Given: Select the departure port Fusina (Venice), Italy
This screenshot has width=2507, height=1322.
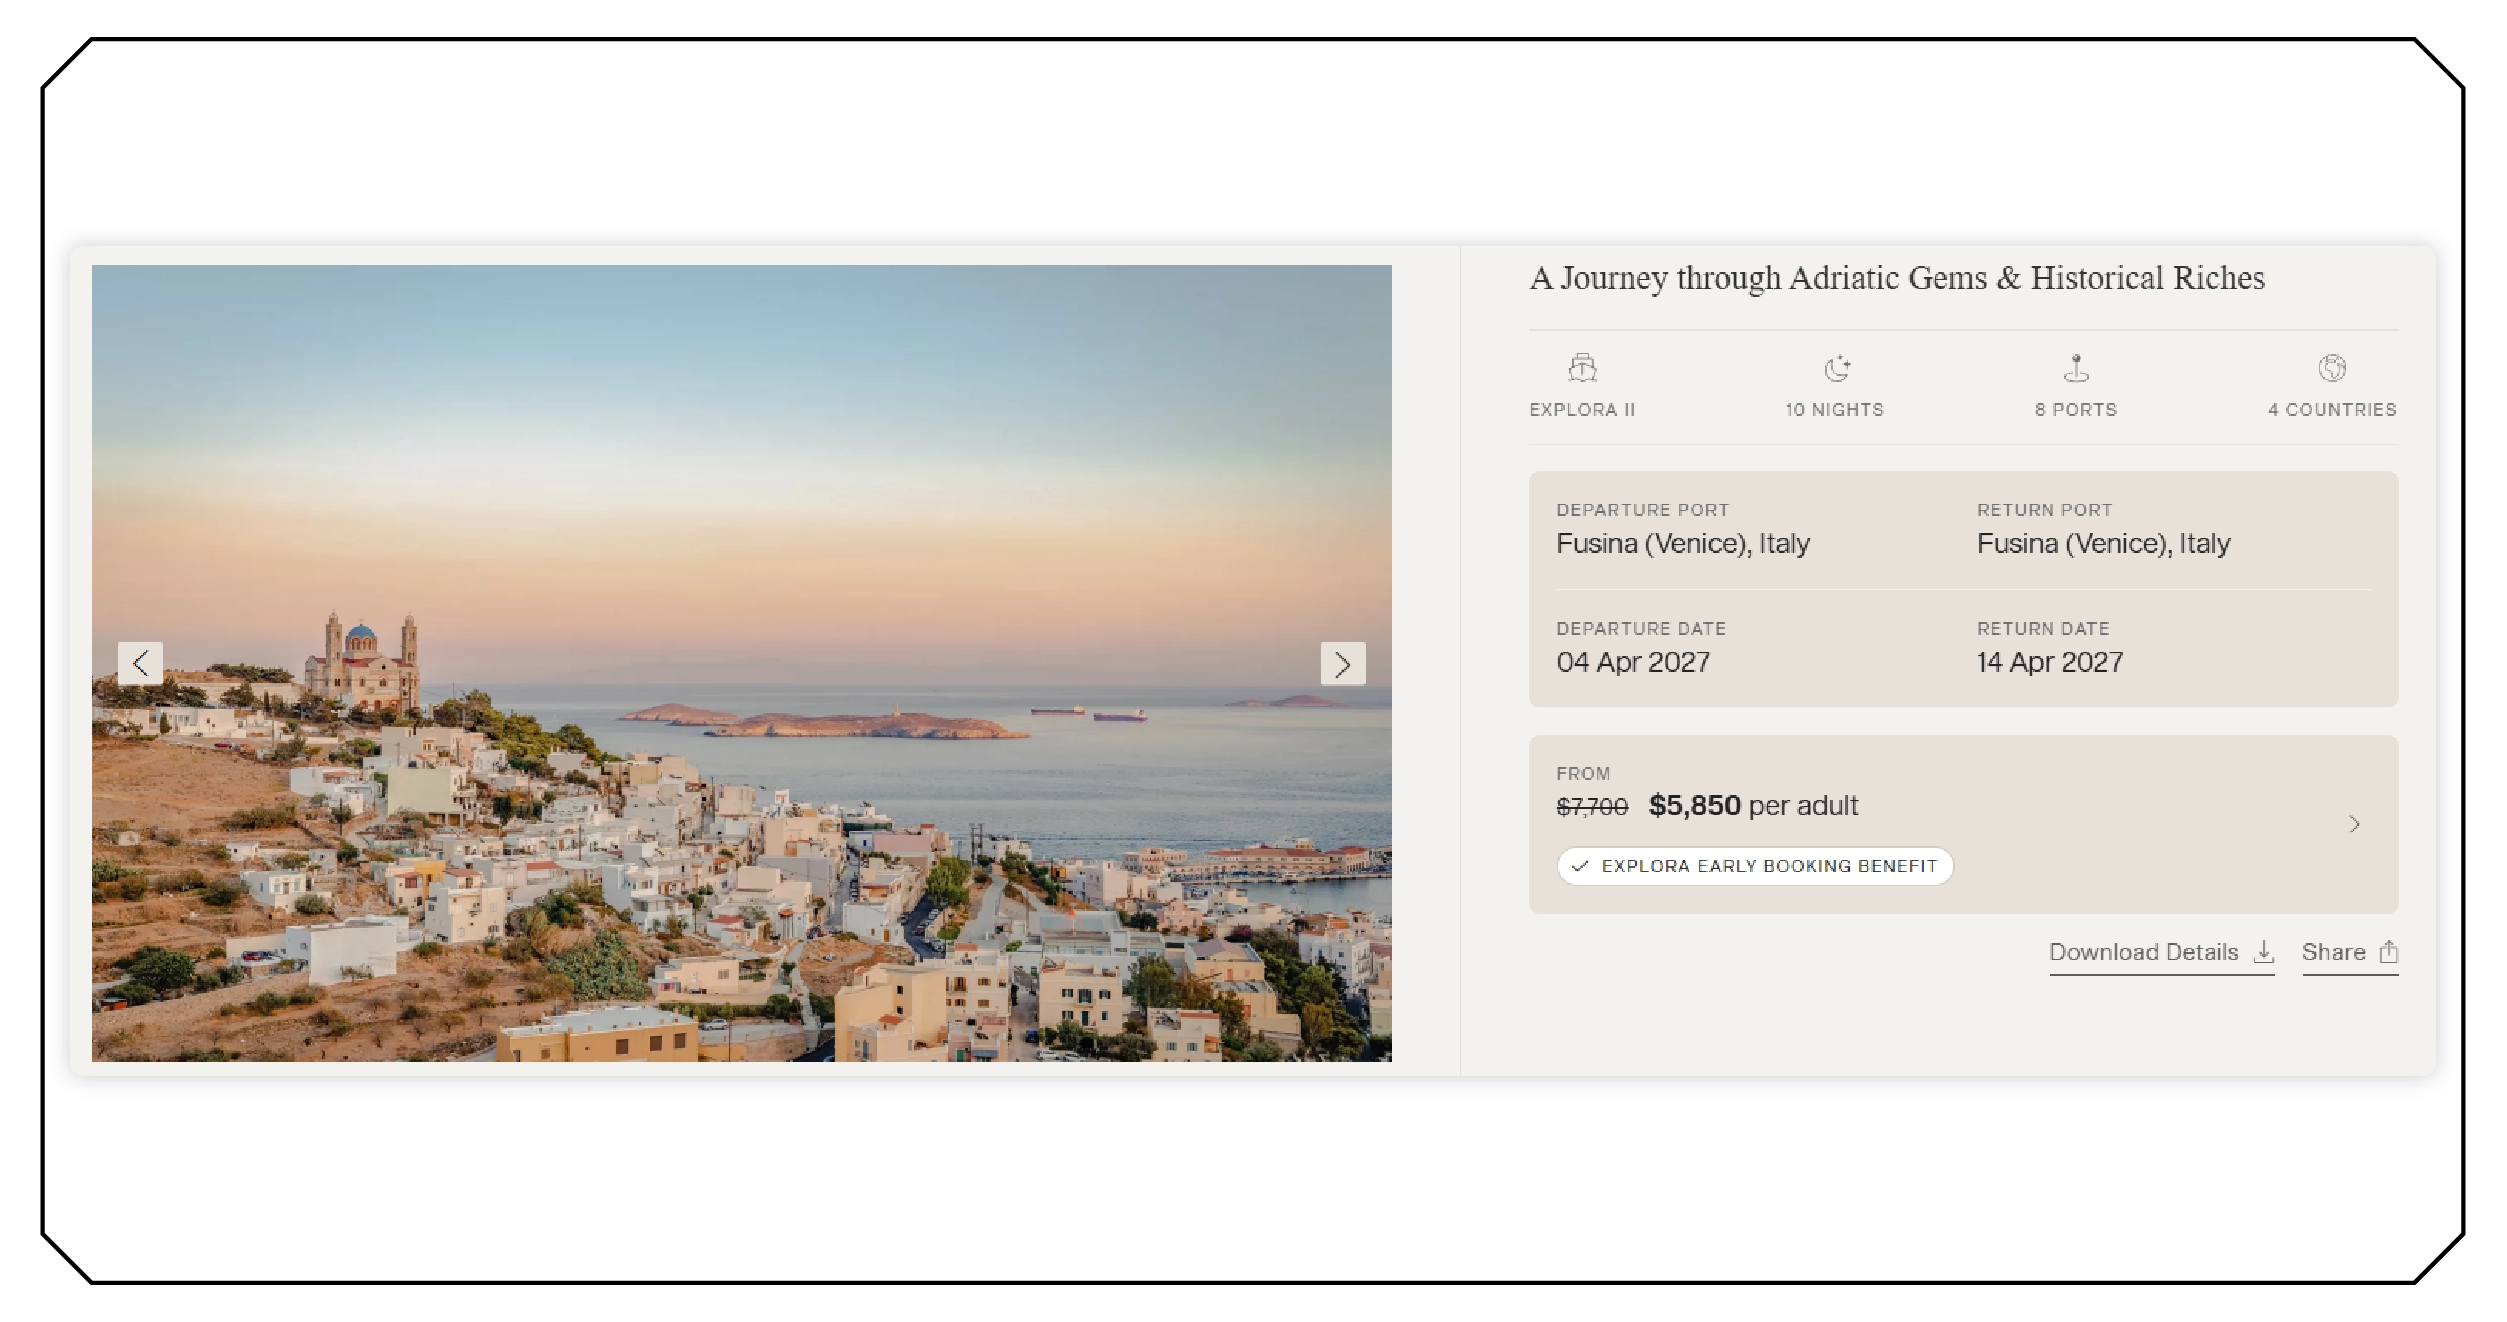Looking at the screenshot, I should tap(1683, 544).
